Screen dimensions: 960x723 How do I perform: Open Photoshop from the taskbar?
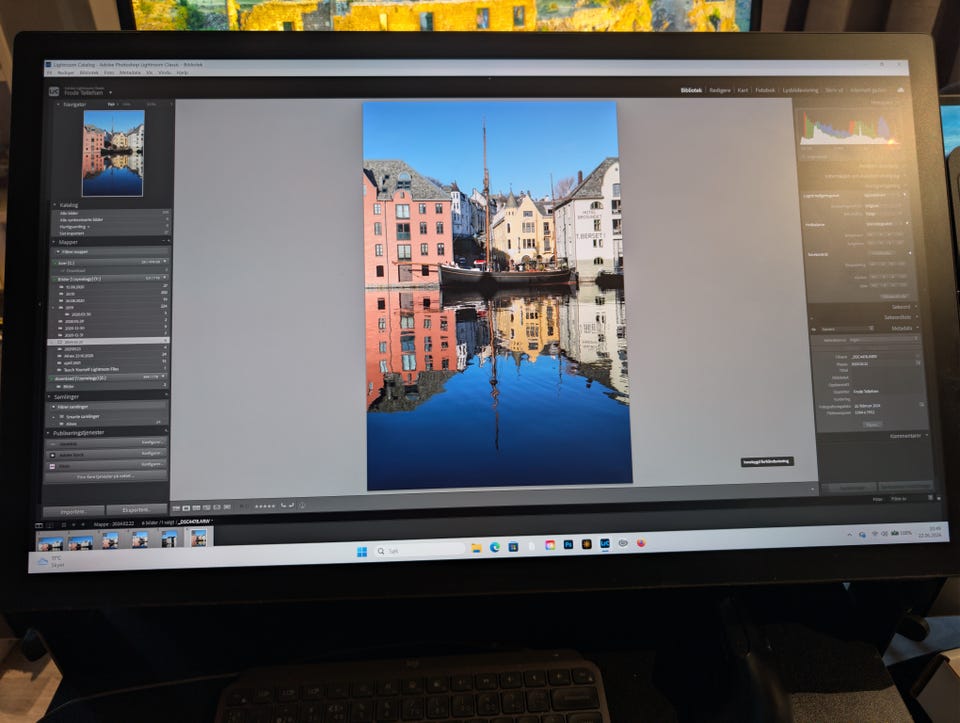pos(568,544)
